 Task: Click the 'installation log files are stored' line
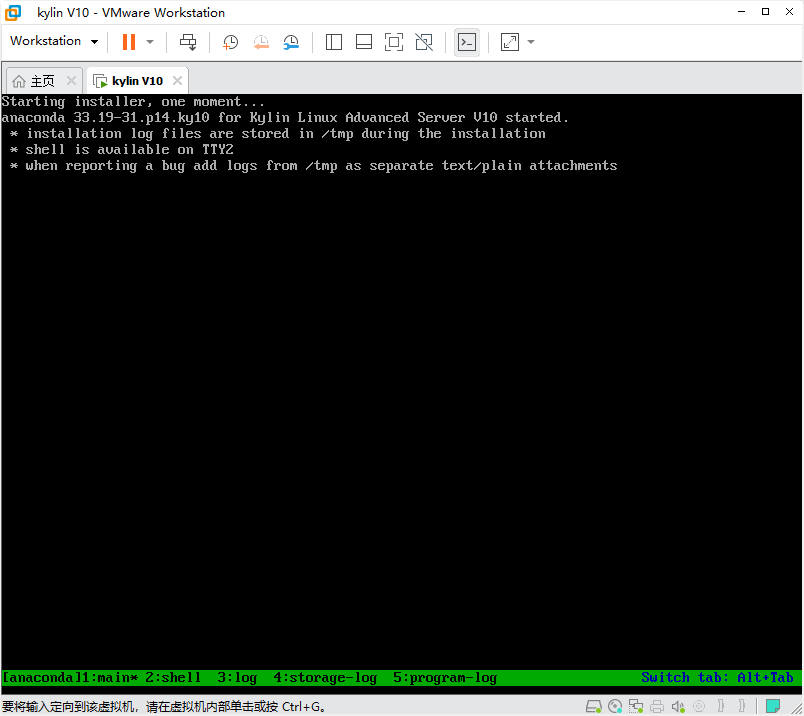pos(278,134)
